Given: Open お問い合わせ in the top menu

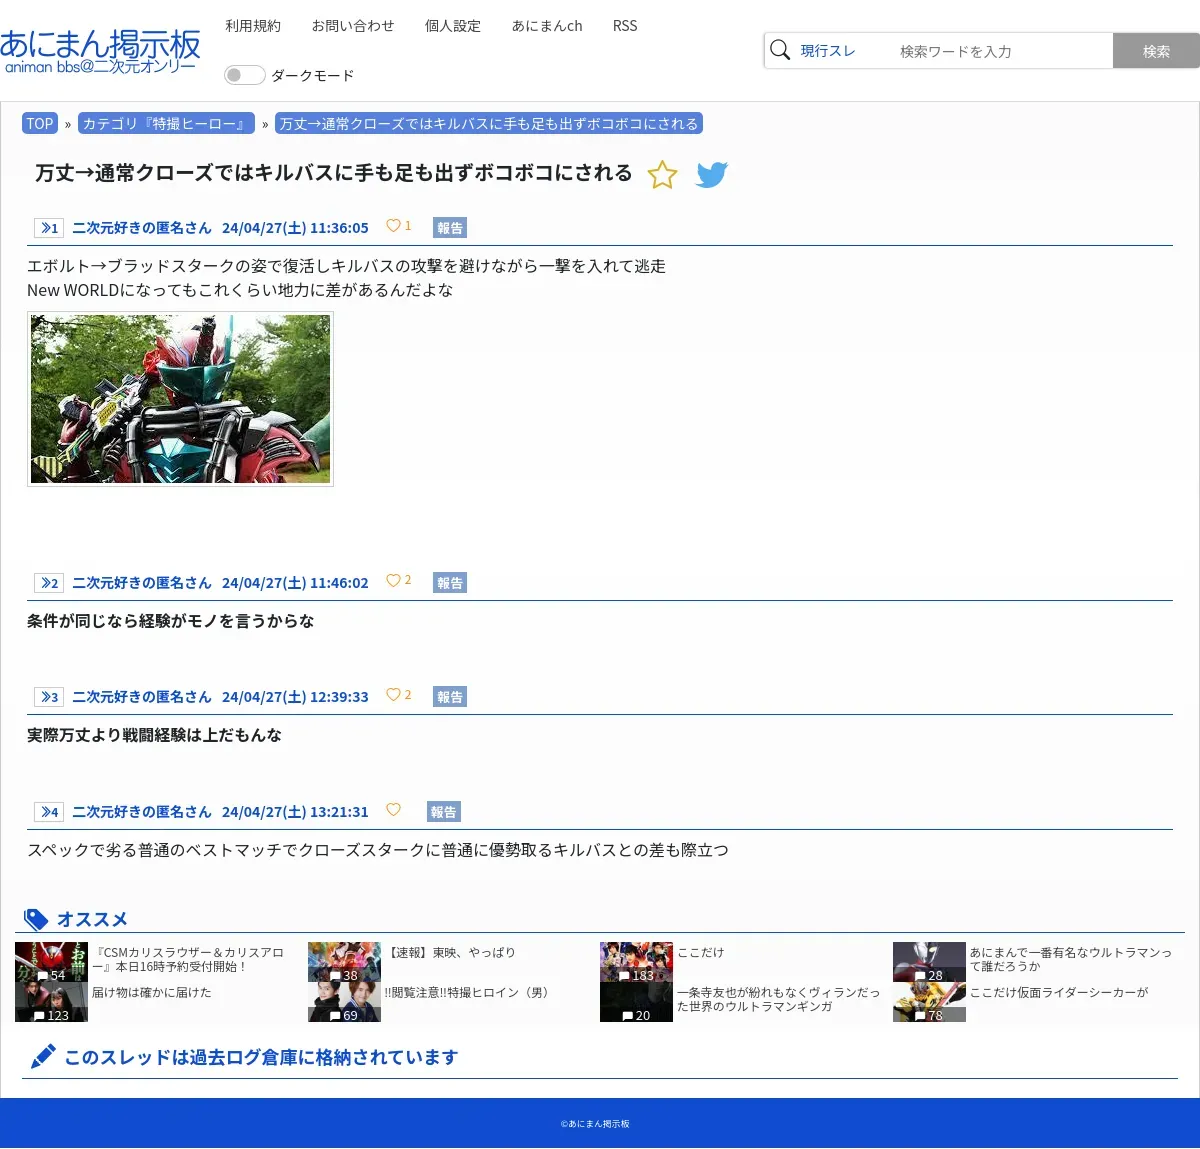Looking at the screenshot, I should pyautogui.click(x=353, y=26).
